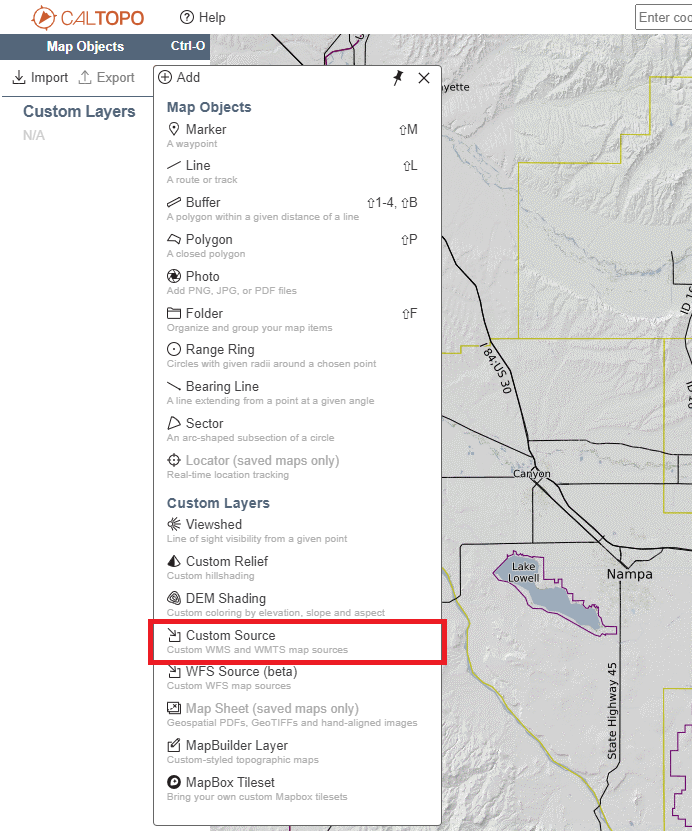The width and height of the screenshot is (692, 831).
Task: Click the Polygon shape icon
Action: tap(173, 239)
